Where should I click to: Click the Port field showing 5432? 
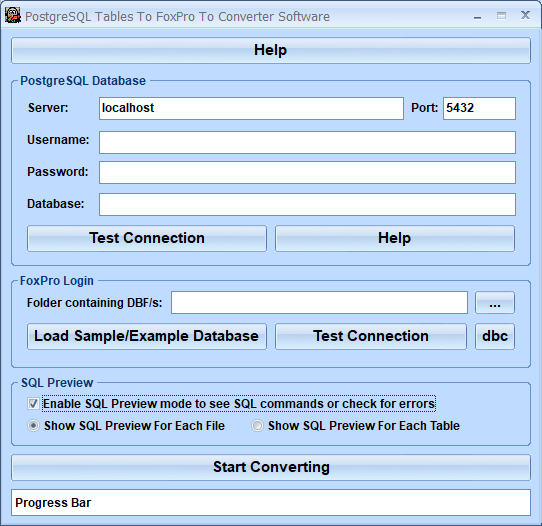coord(479,109)
